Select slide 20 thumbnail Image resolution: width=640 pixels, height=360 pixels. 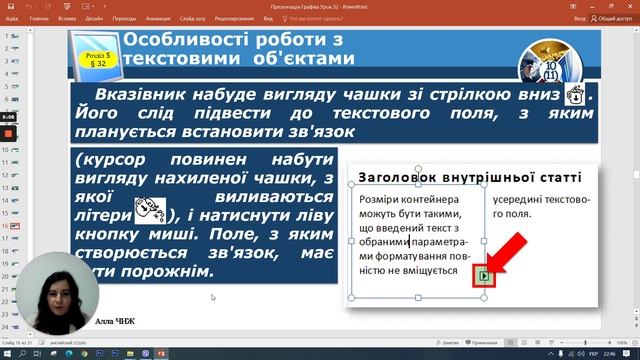pyautogui.click(x=15, y=276)
